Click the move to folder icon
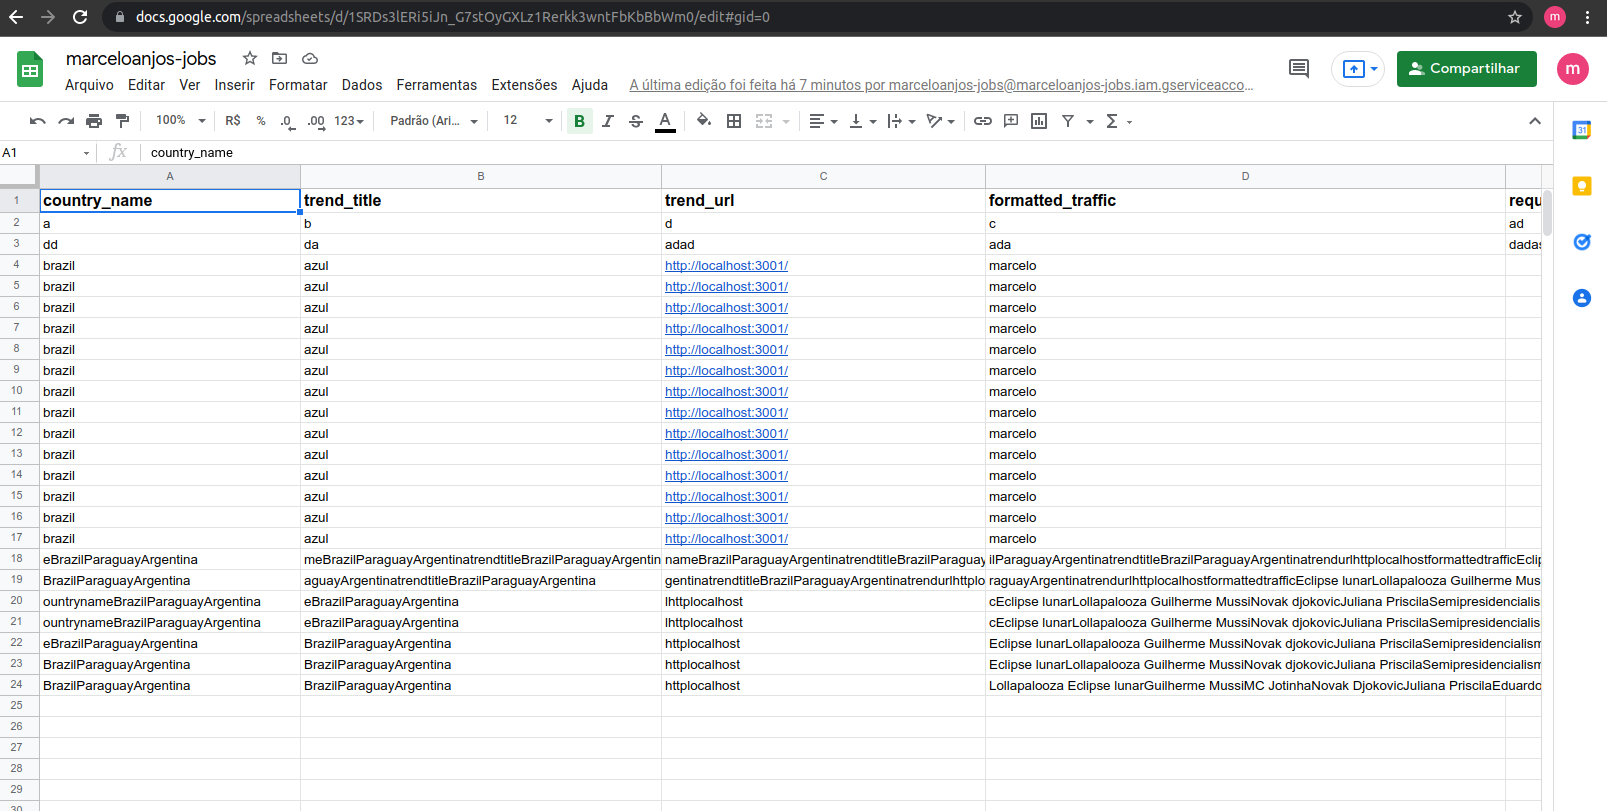The width and height of the screenshot is (1607, 811). pyautogui.click(x=280, y=58)
